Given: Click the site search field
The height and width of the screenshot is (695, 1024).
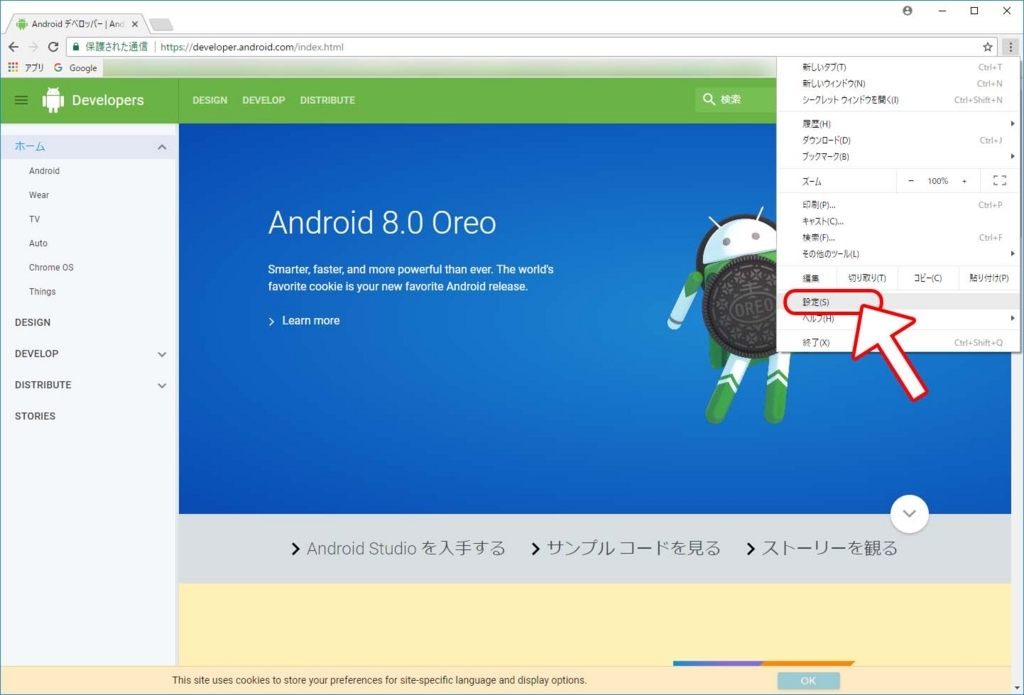Looking at the screenshot, I should 736,99.
